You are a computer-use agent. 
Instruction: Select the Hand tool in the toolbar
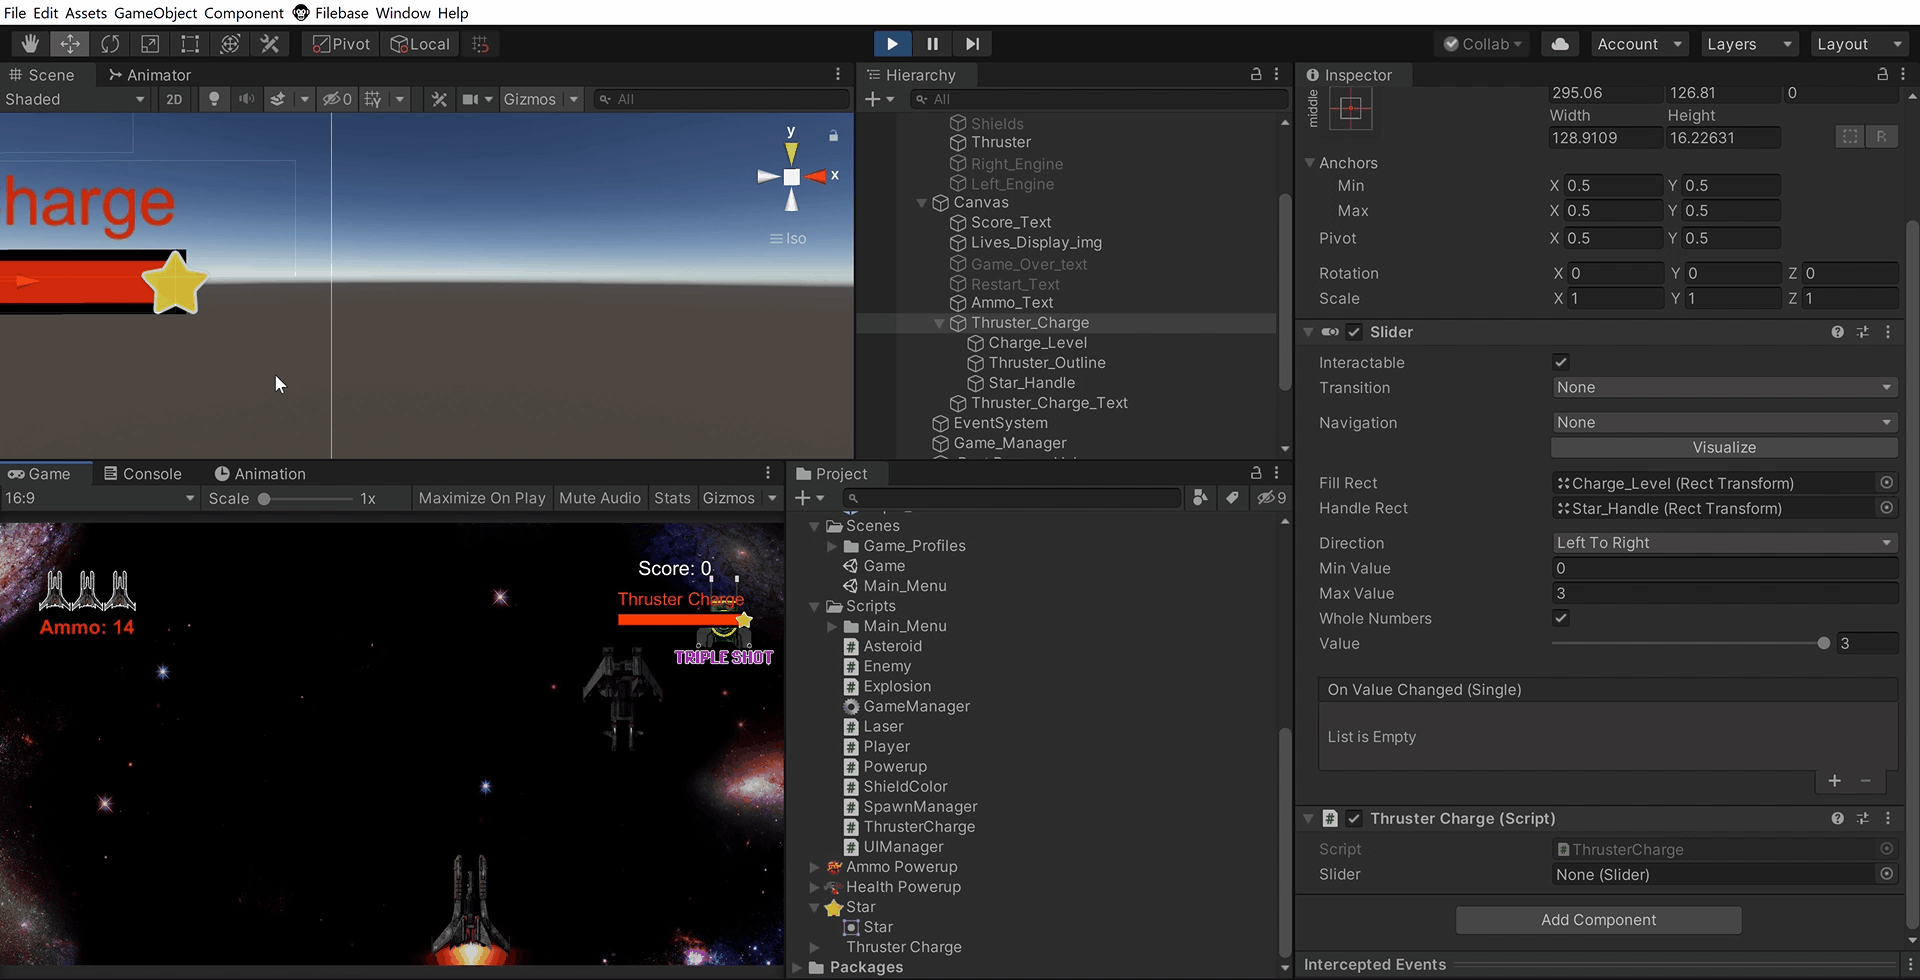coord(30,44)
